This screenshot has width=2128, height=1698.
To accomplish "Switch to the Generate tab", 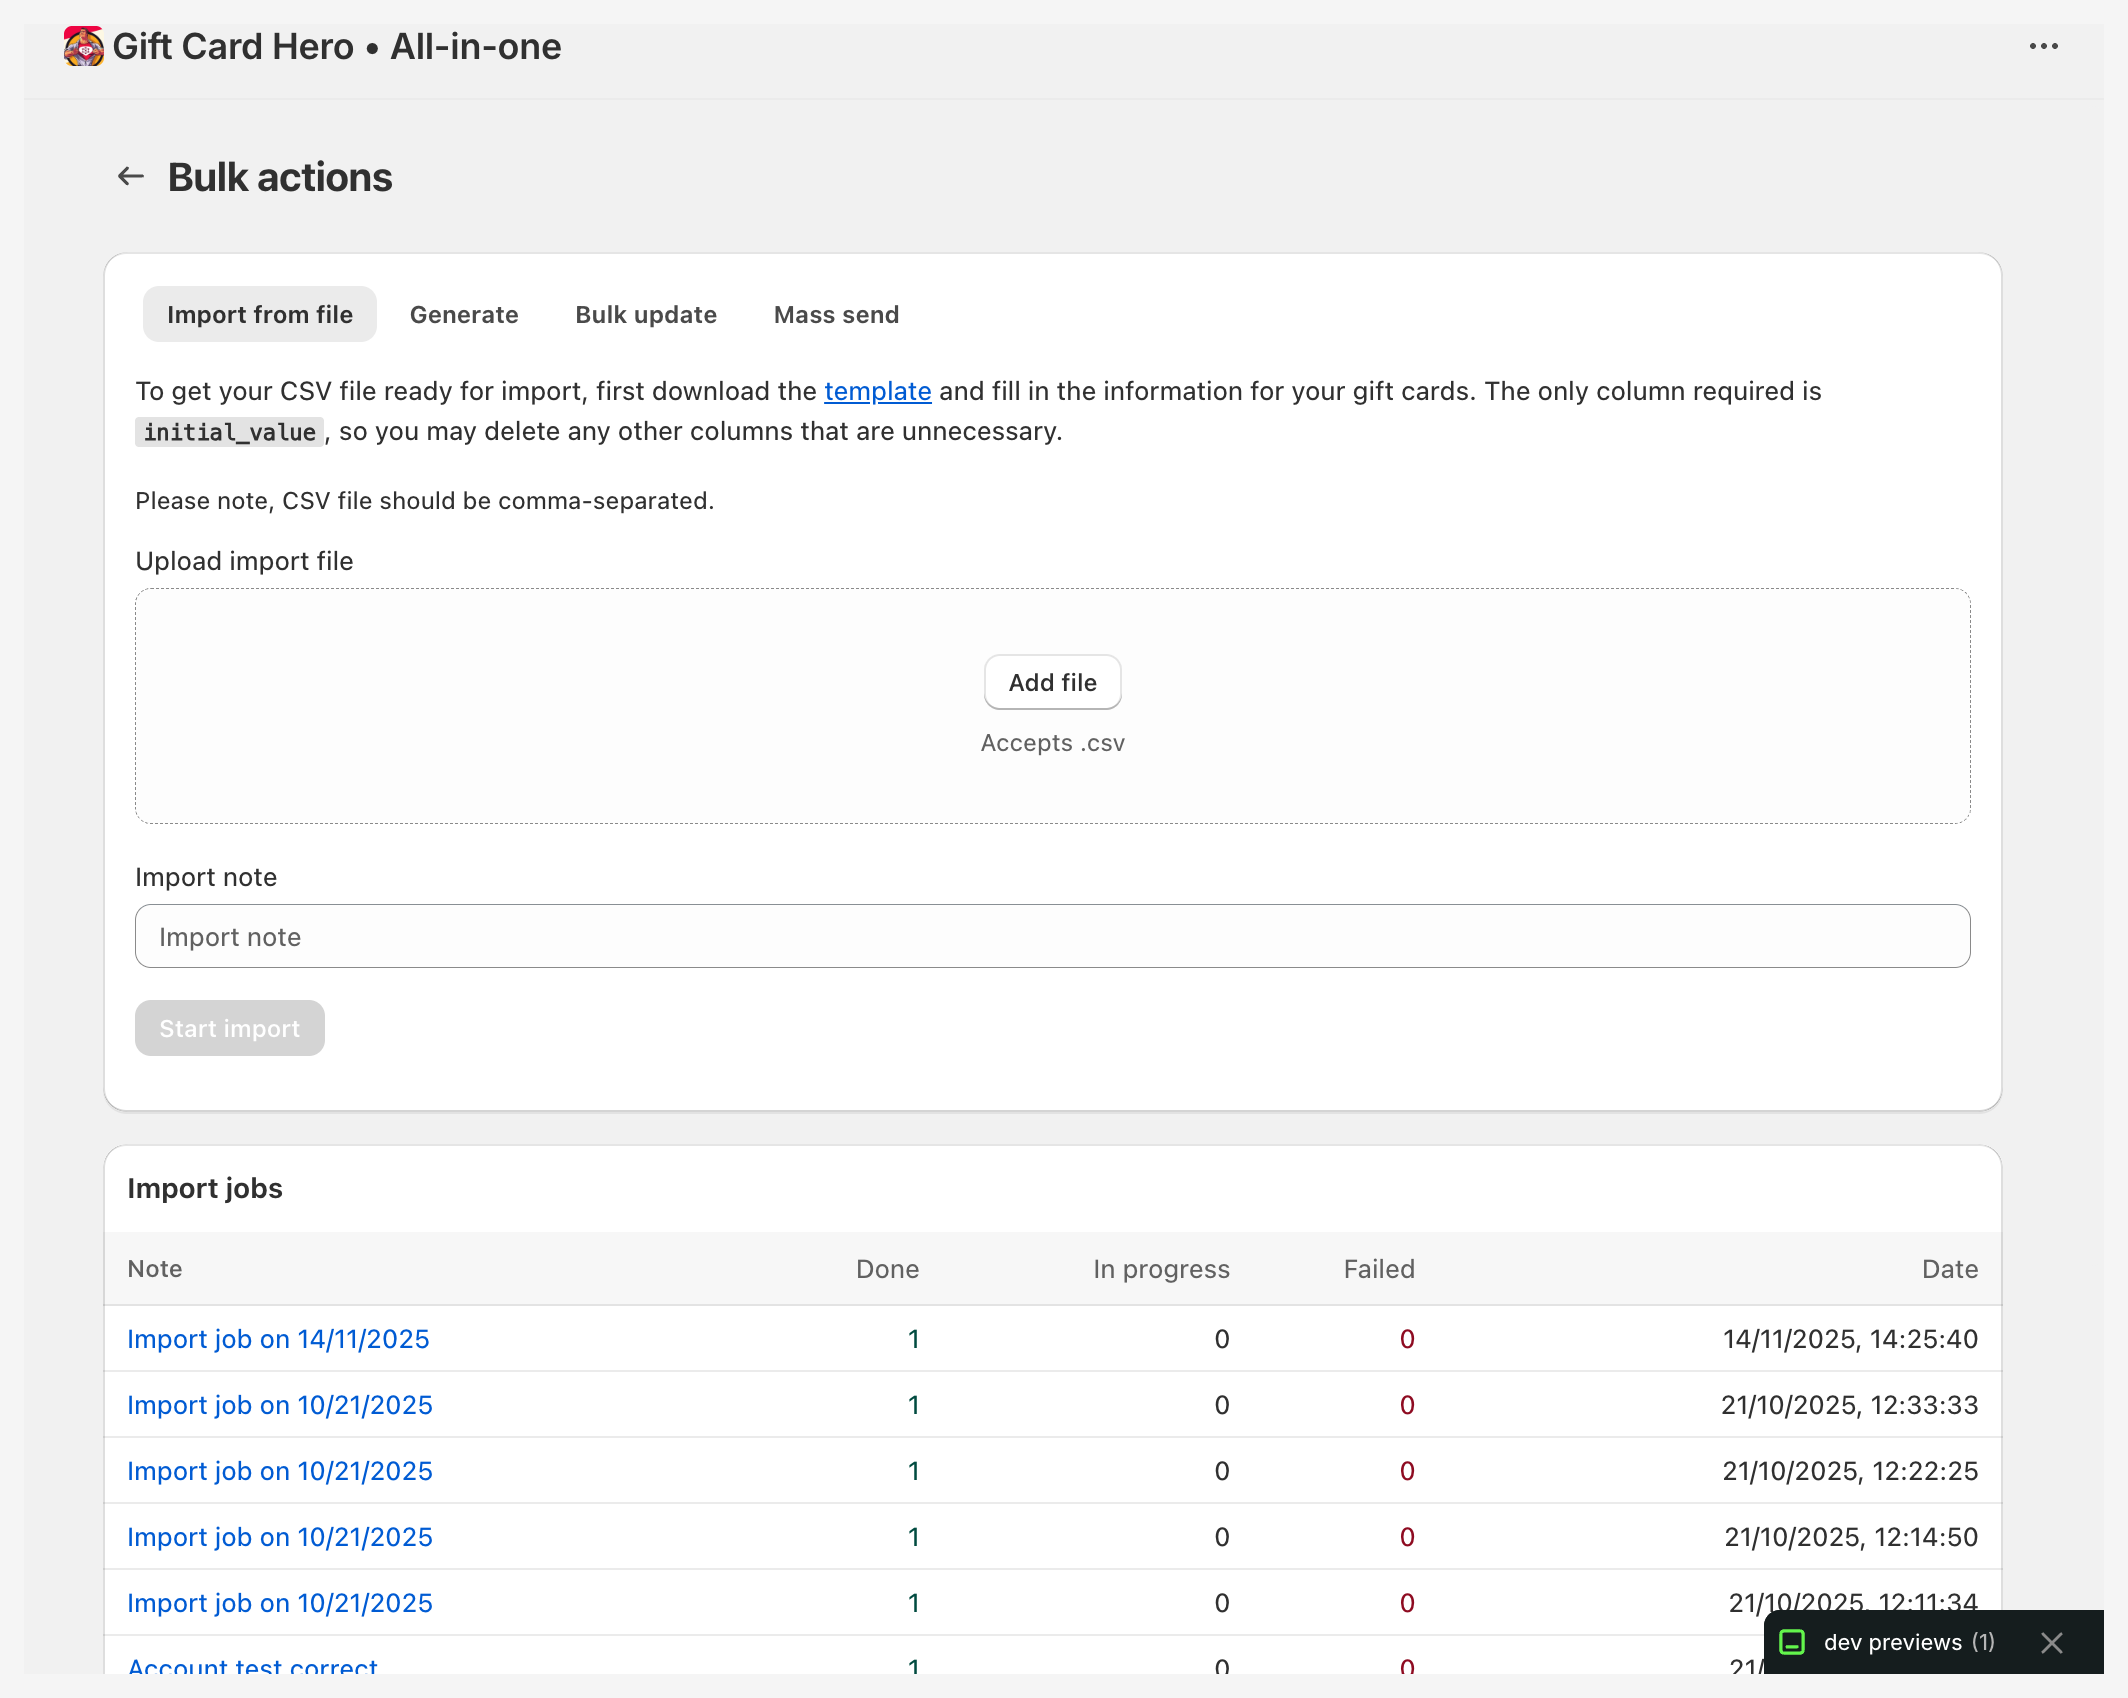I will [x=463, y=314].
